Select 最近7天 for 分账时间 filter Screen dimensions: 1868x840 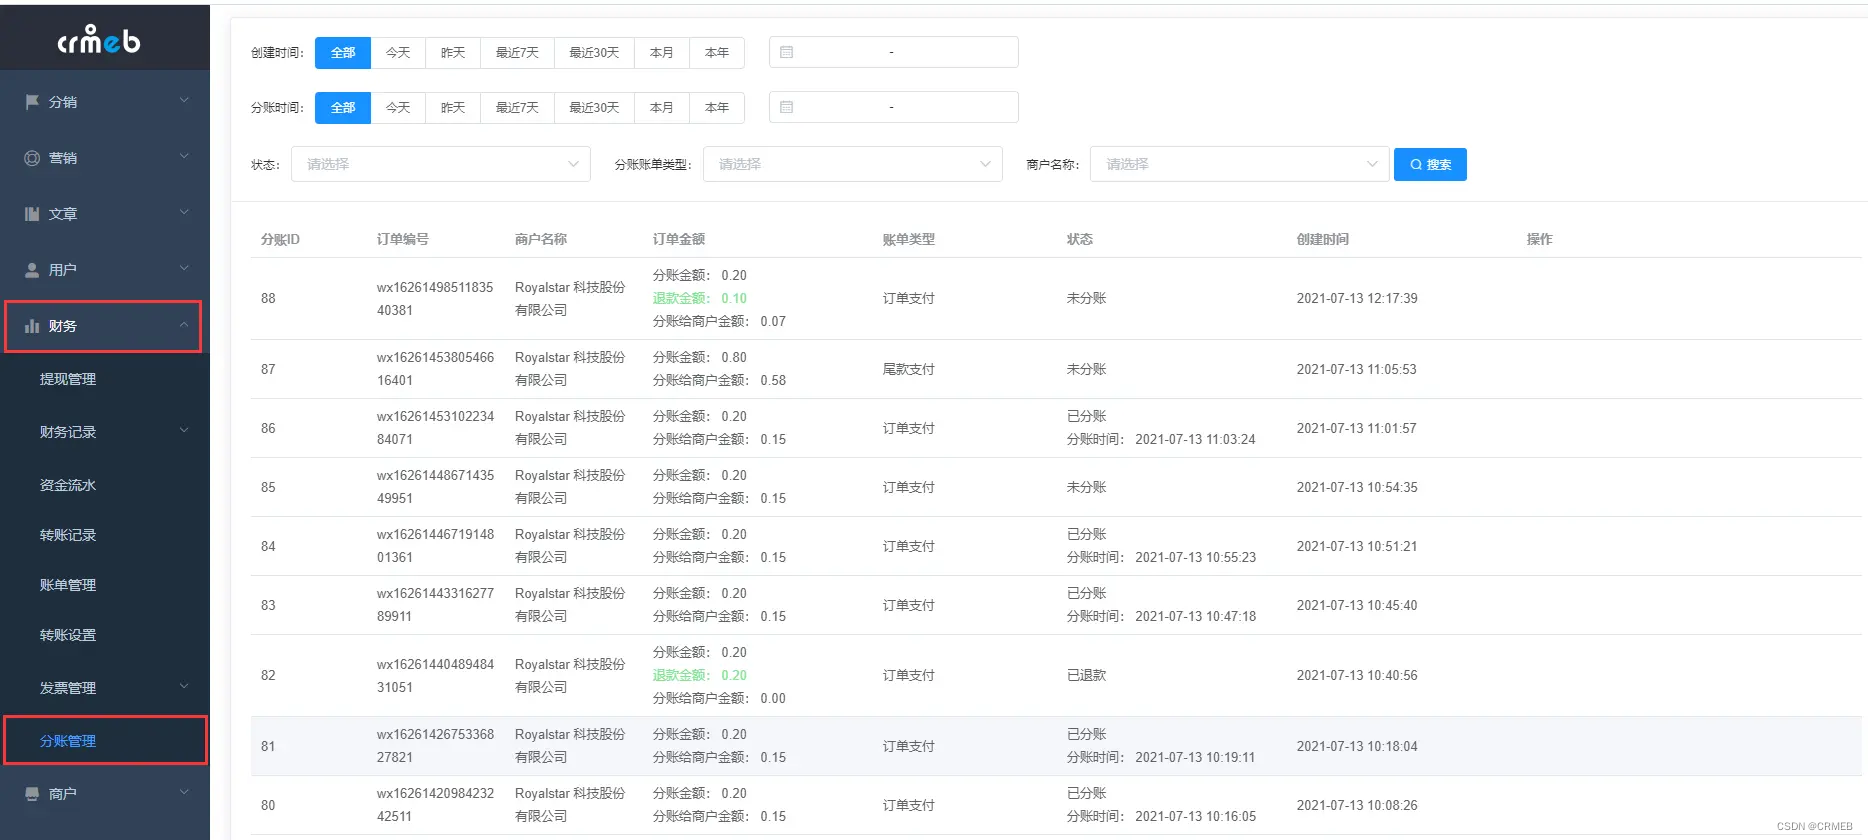[x=517, y=107]
